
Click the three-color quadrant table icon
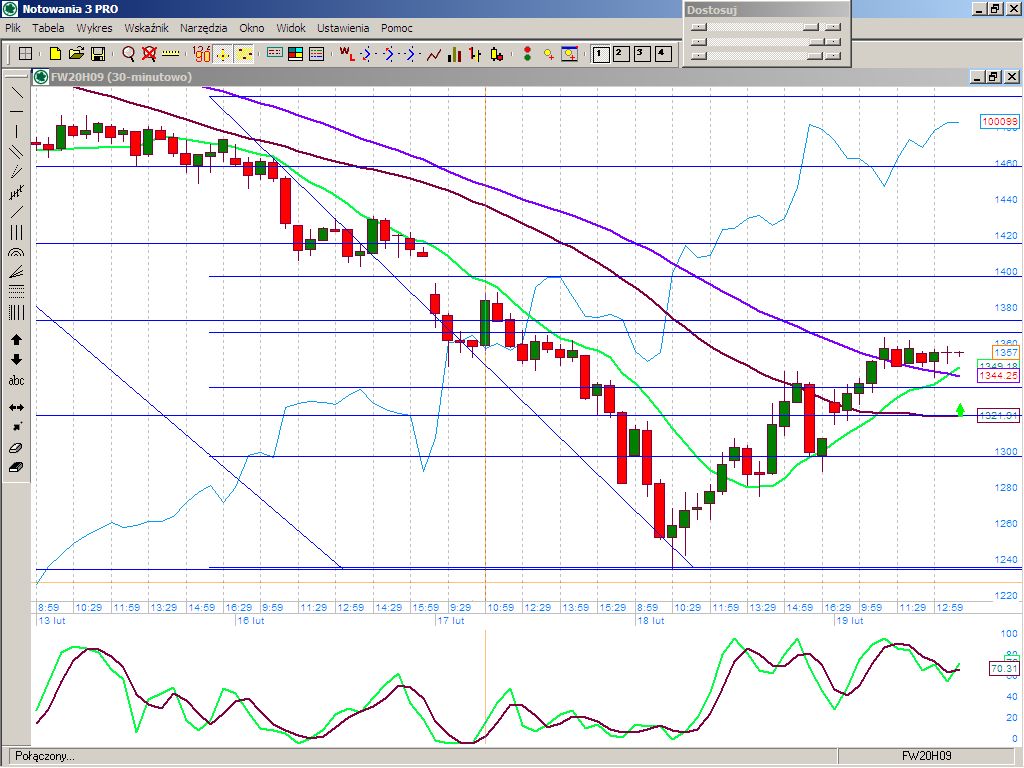point(296,54)
